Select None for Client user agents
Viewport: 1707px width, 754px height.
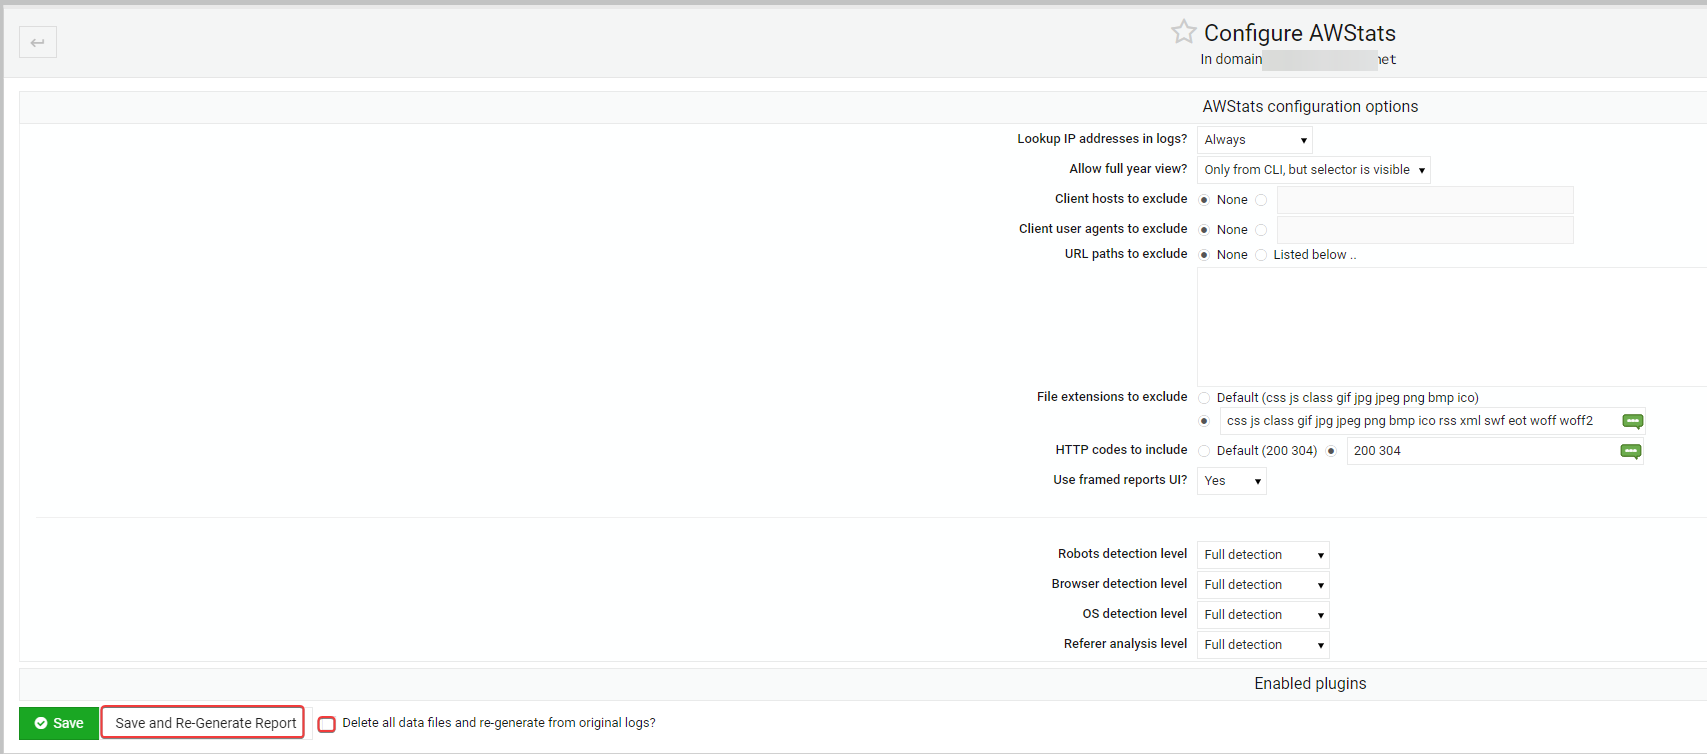1204,230
